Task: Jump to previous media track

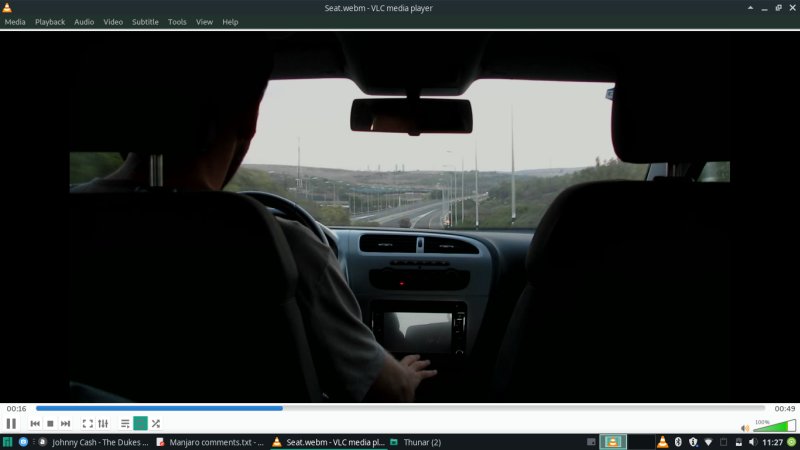Action: [x=35, y=423]
